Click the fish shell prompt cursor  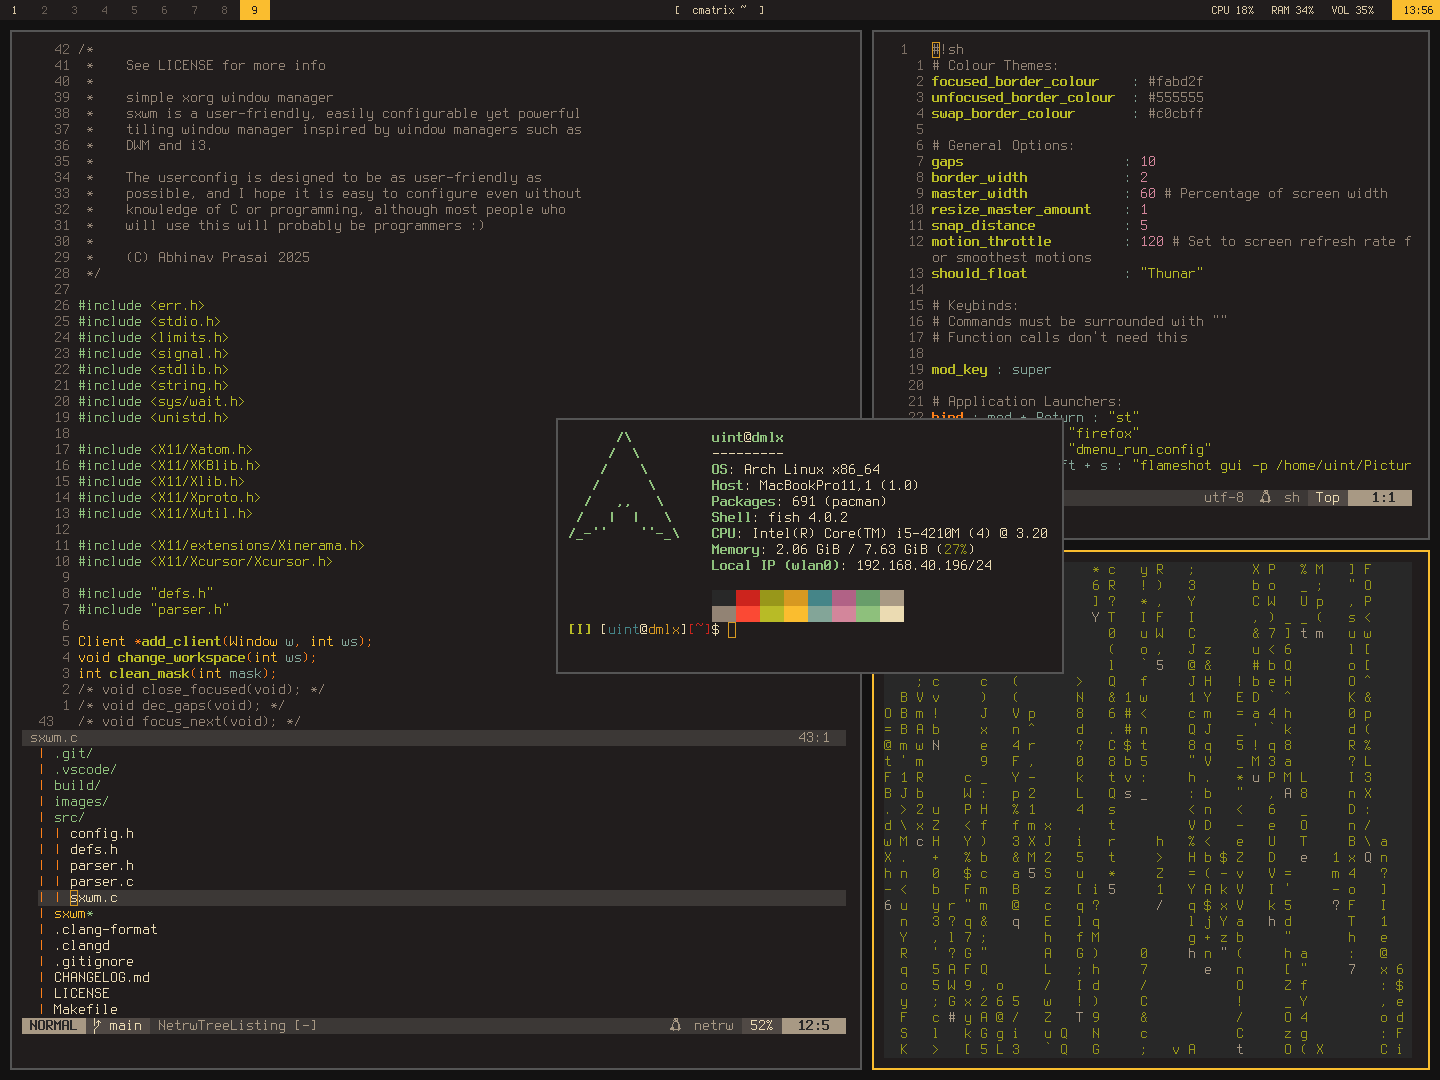click(731, 629)
